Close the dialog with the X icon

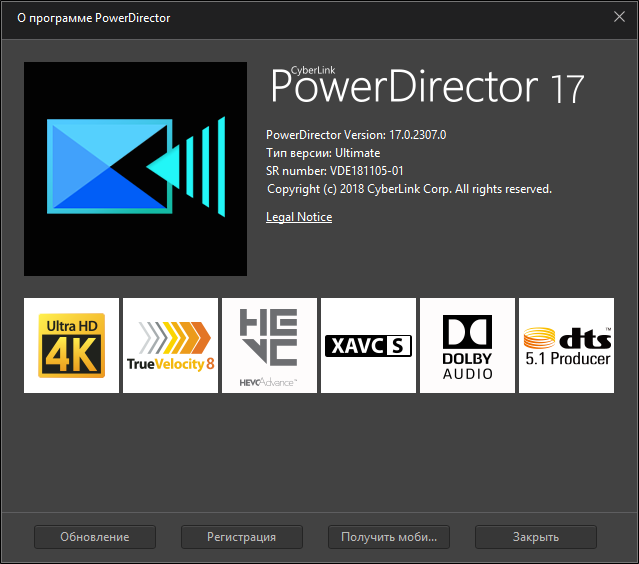pyautogui.click(x=619, y=17)
